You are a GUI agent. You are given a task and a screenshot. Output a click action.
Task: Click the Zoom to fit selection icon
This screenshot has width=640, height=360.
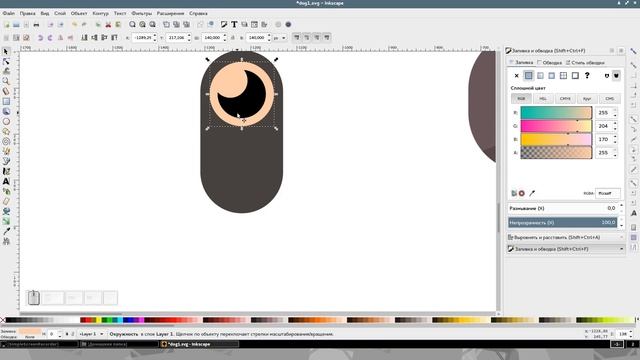[132, 24]
